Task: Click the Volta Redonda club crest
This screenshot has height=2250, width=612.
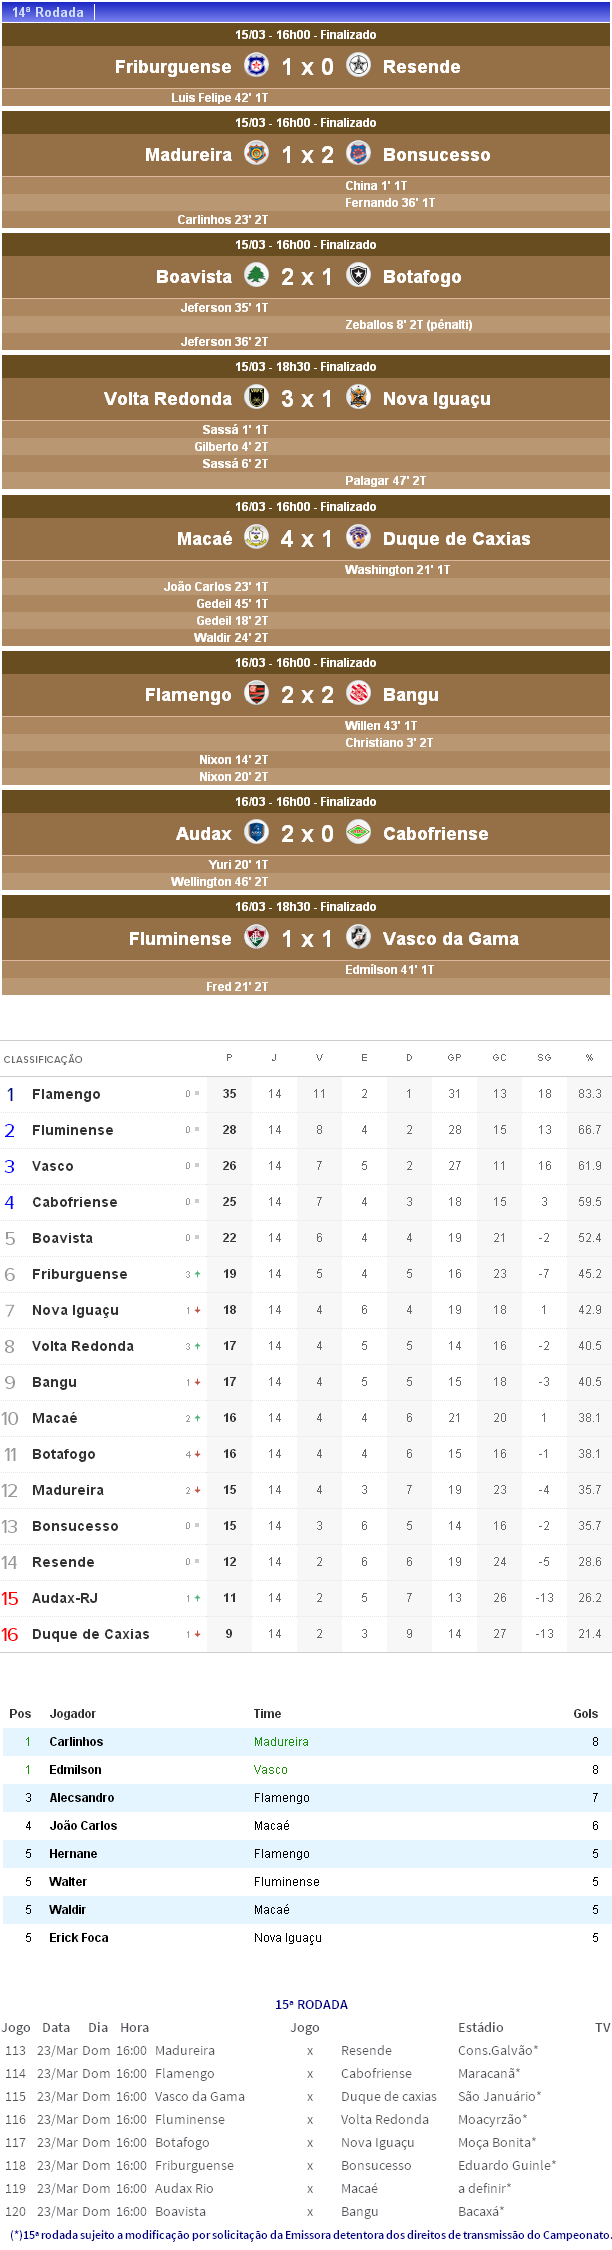Action: (257, 397)
